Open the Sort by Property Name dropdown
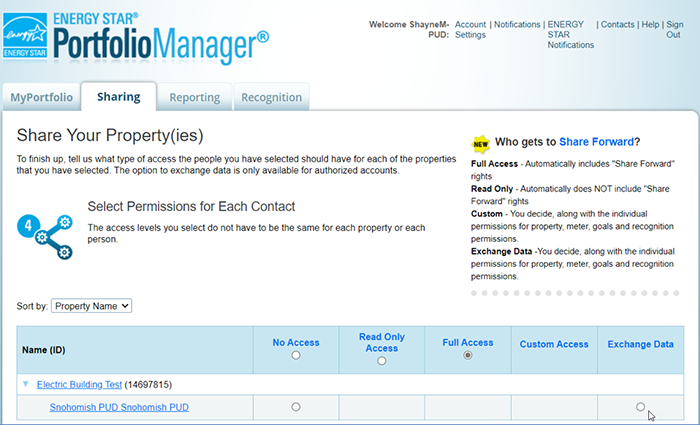This screenshot has width=700, height=425. coord(92,306)
